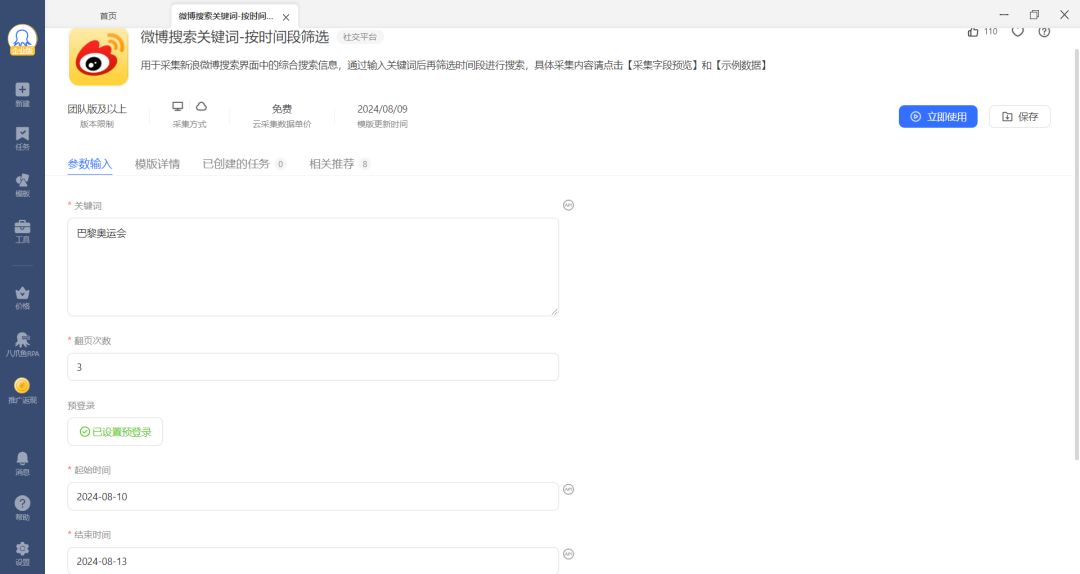1080x574 pixels.
Task: Click the heart favorite icon
Action: click(1017, 32)
